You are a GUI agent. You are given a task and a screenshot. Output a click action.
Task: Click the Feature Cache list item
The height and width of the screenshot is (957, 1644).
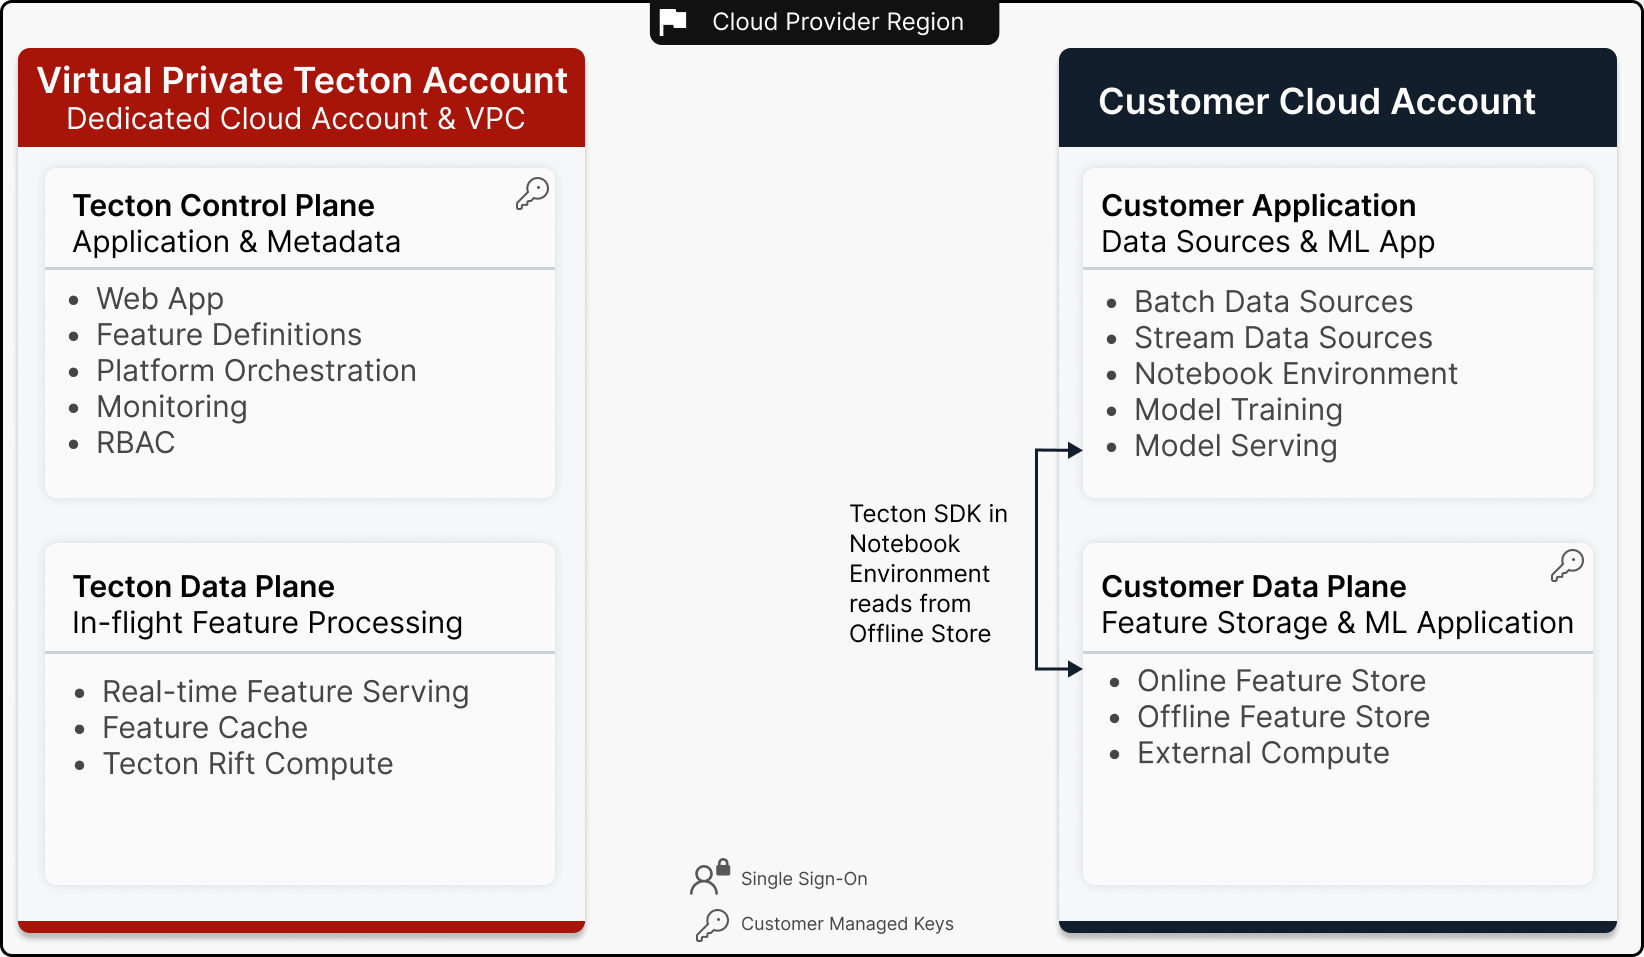205,728
